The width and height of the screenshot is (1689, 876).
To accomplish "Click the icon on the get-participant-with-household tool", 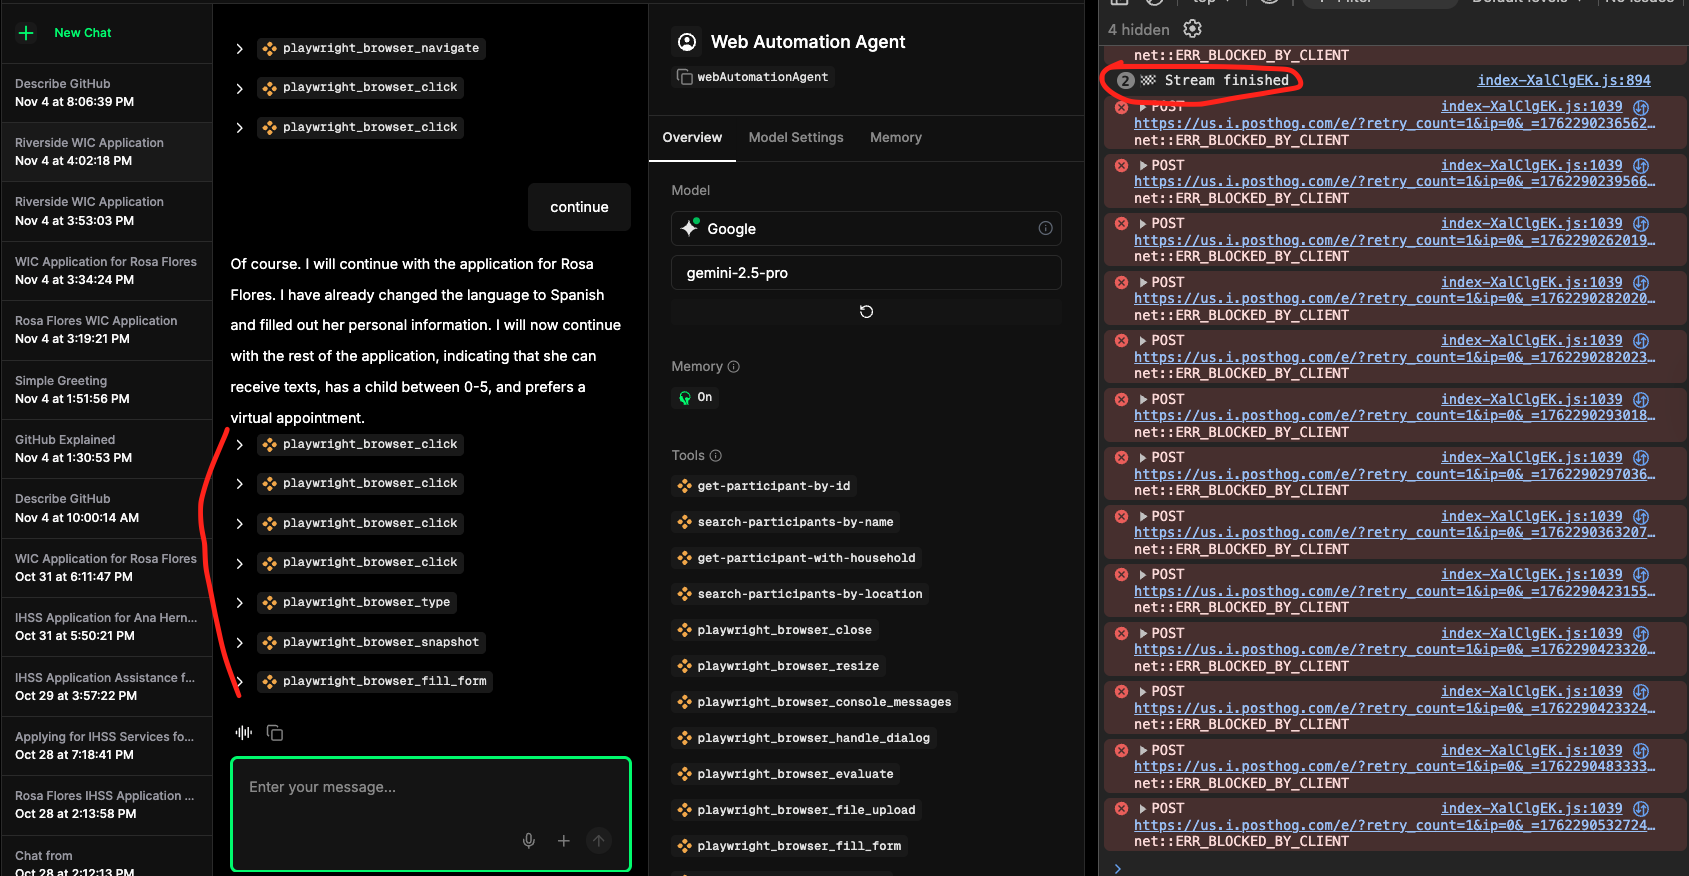I will click(685, 558).
